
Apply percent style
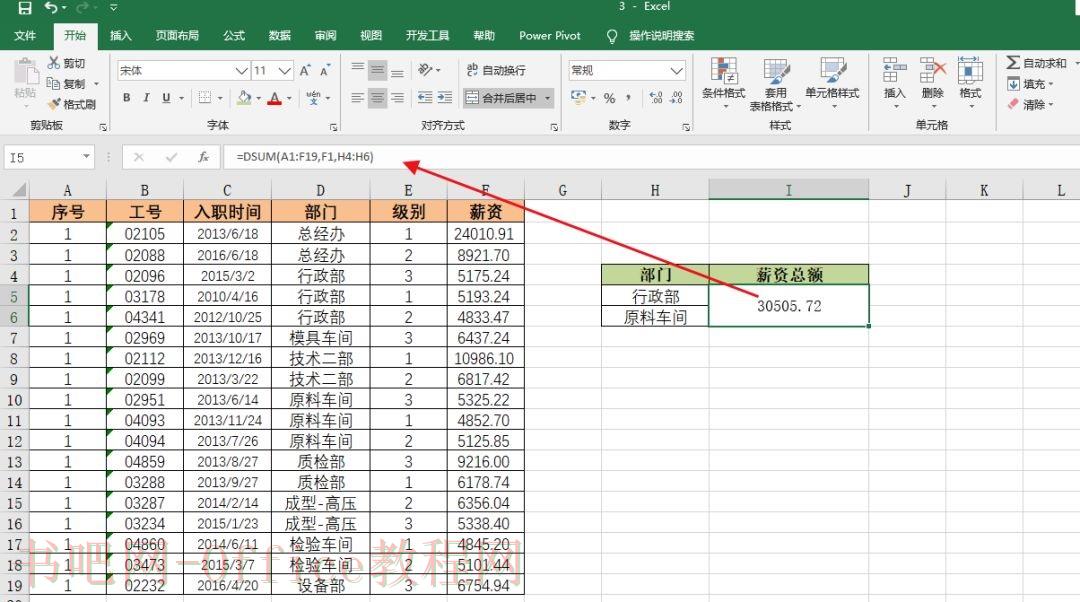[x=609, y=98]
